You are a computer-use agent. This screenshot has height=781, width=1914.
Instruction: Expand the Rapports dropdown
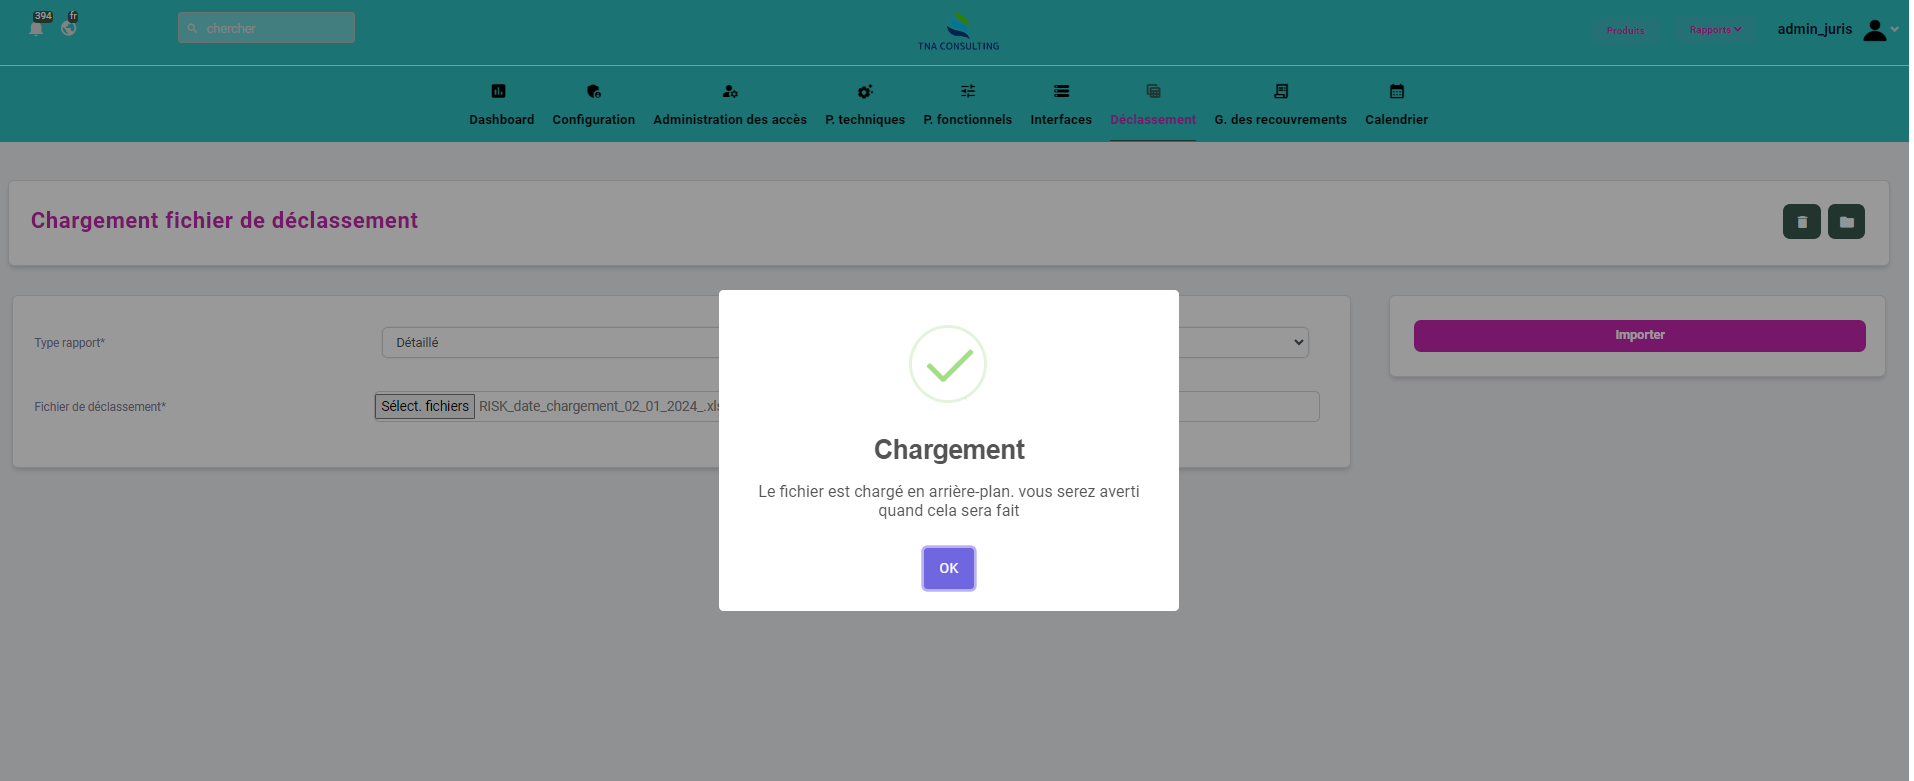click(x=1715, y=30)
